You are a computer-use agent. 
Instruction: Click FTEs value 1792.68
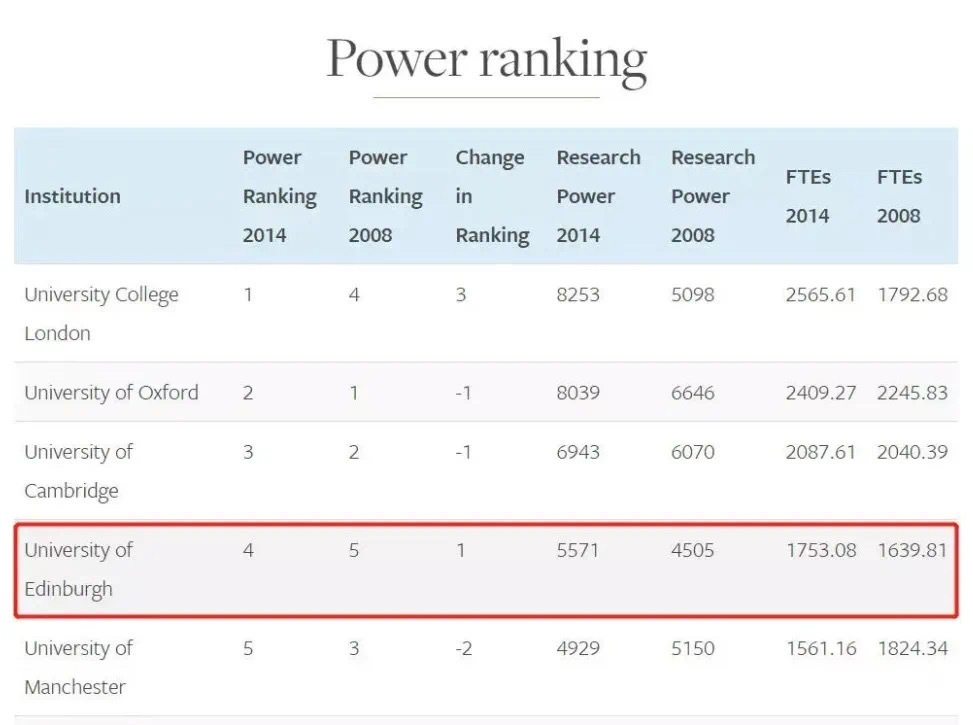[912, 294]
